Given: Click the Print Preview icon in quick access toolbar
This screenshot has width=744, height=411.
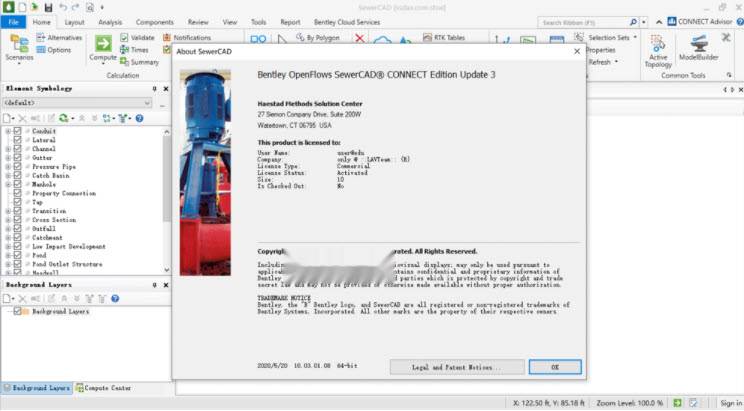Looking at the screenshot, I should [90, 7].
